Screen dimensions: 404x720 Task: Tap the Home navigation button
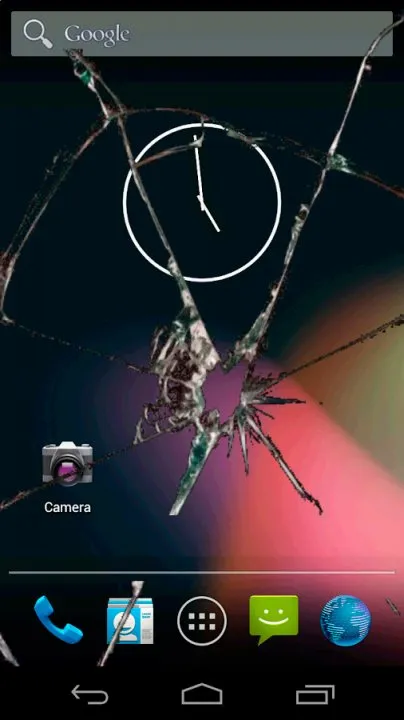pyautogui.click(x=202, y=694)
